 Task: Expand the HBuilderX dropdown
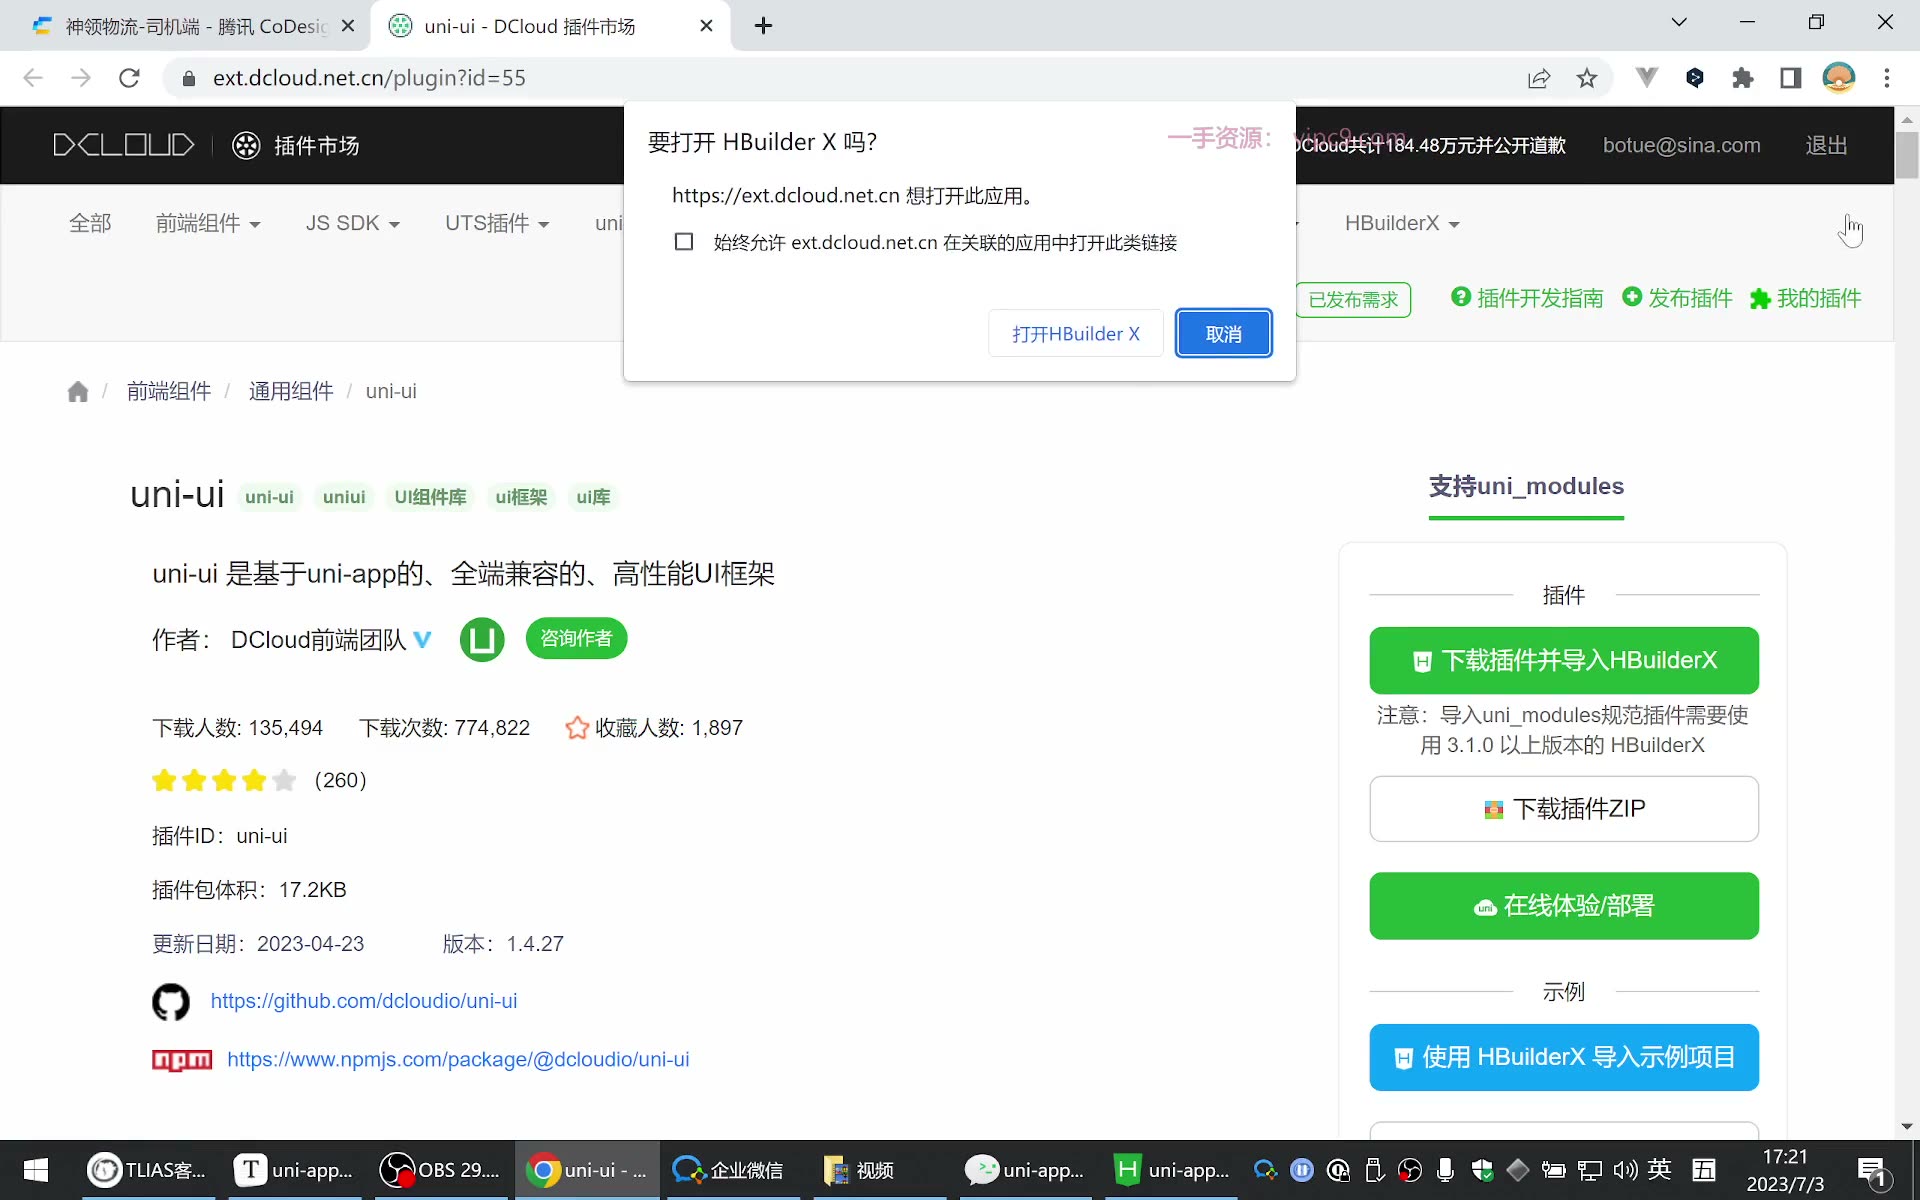point(1402,223)
